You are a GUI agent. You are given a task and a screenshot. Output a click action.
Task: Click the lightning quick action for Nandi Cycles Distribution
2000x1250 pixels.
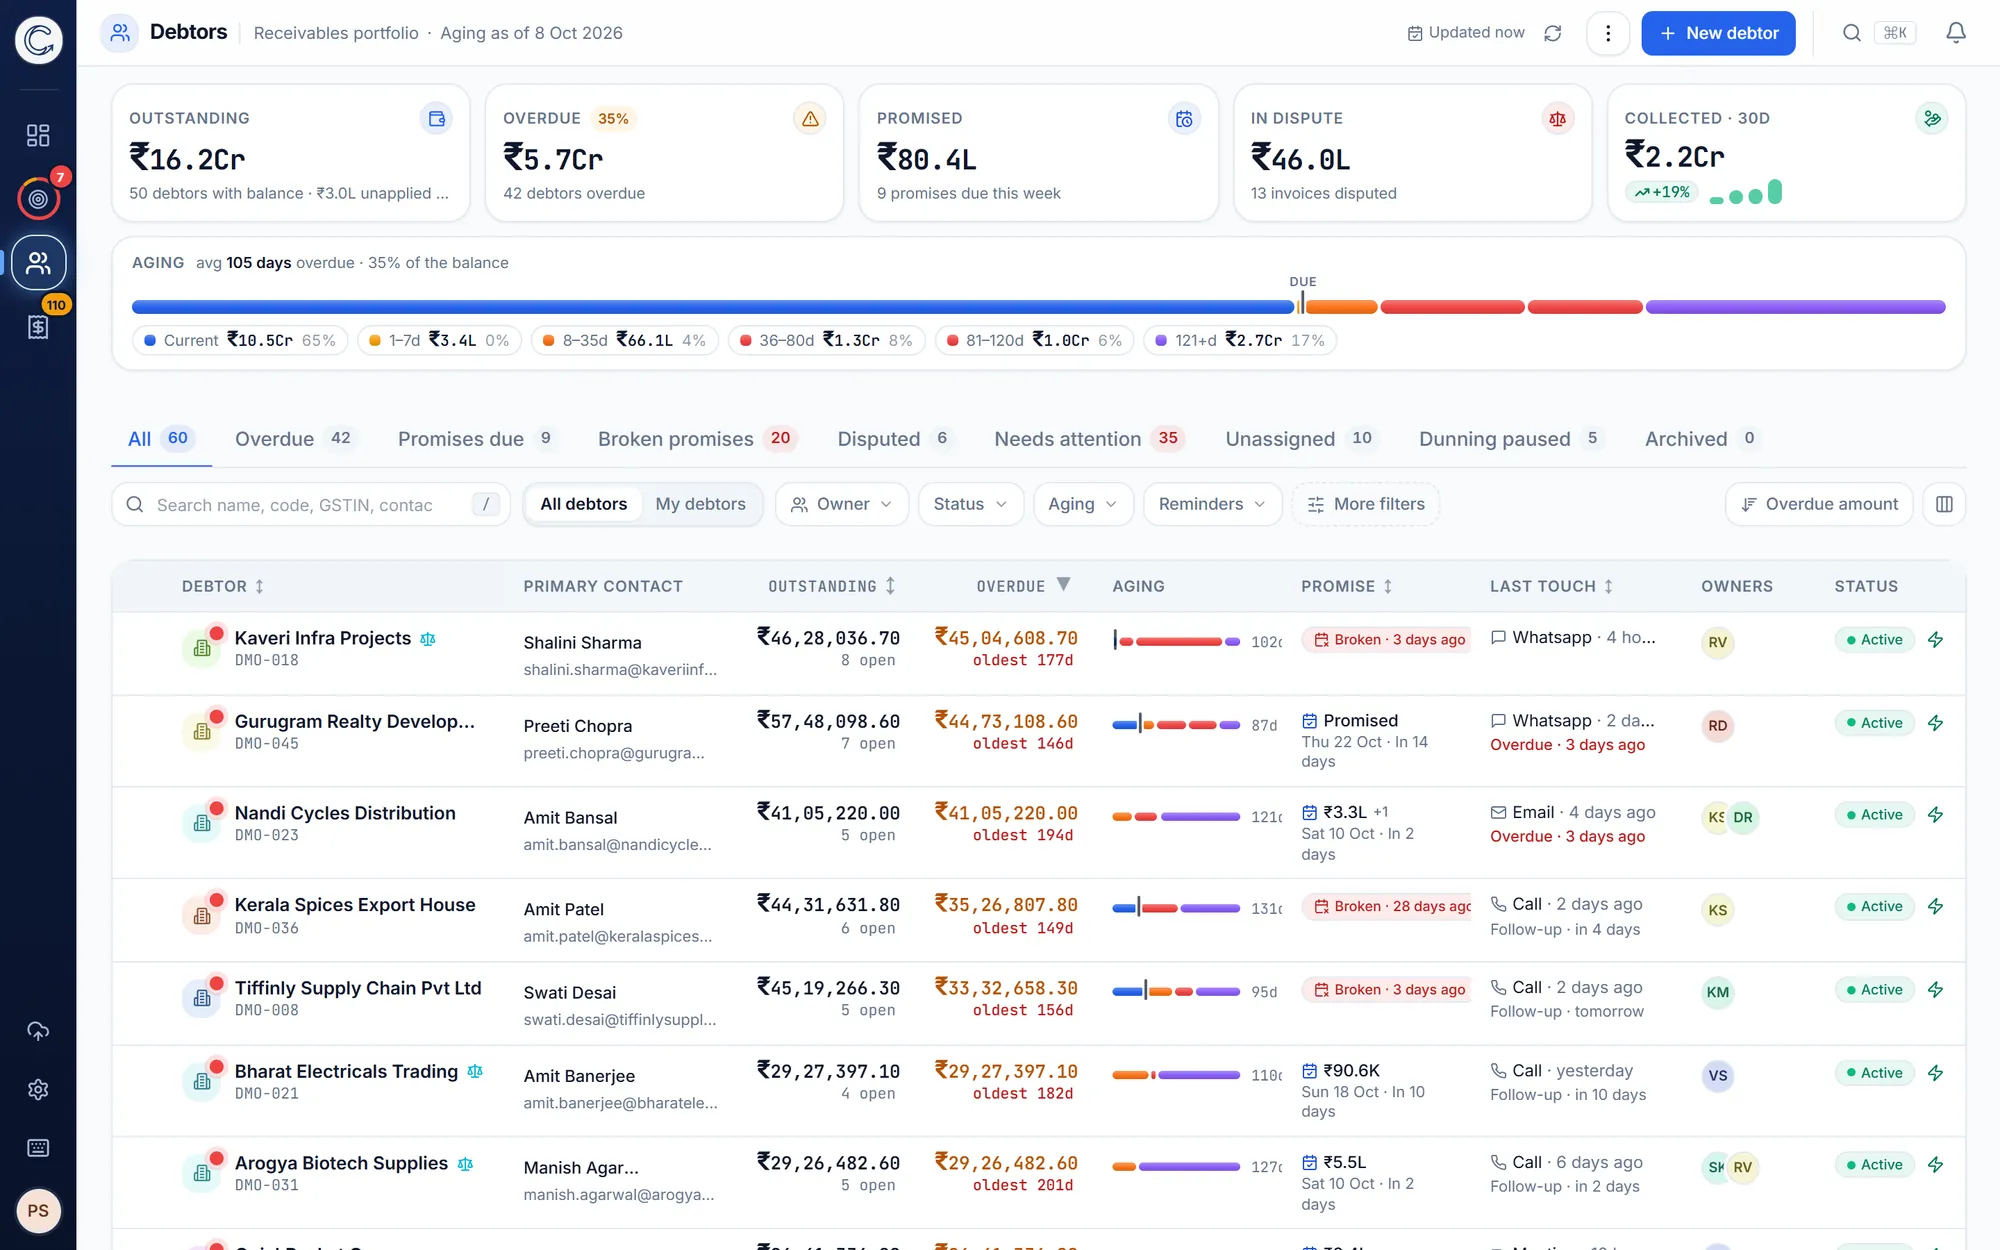click(1936, 815)
